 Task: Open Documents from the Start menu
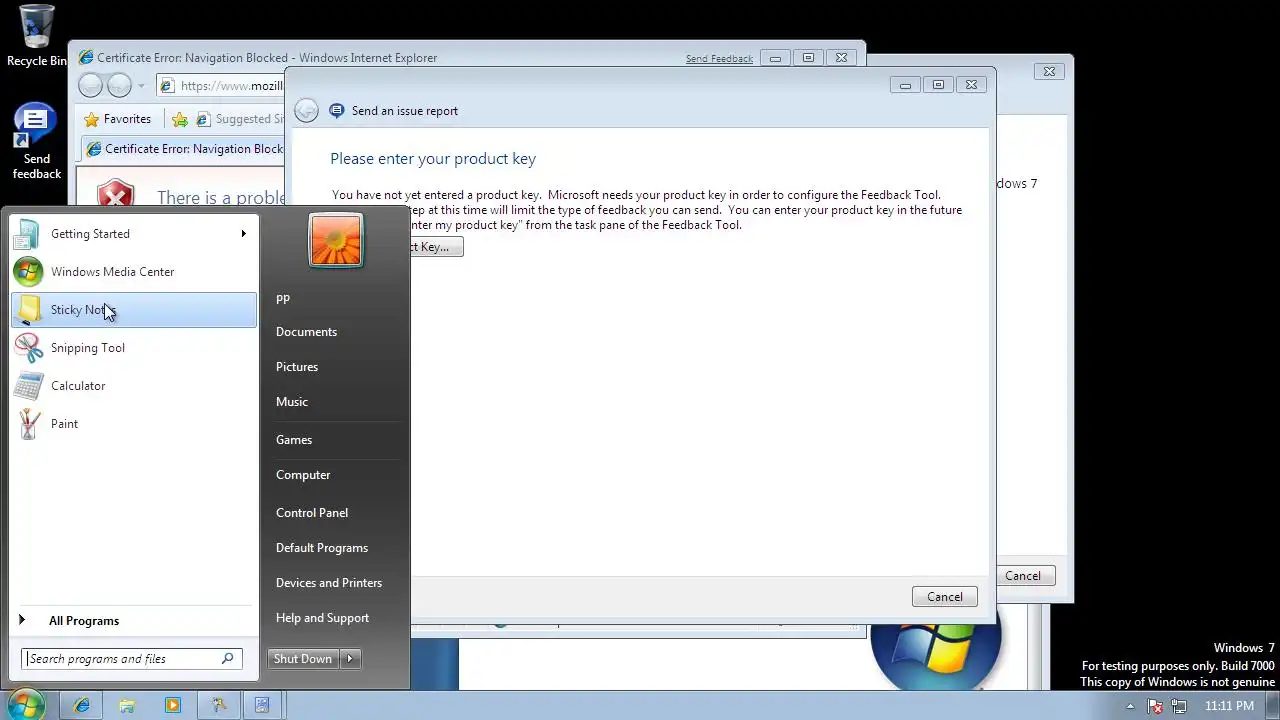point(306,332)
